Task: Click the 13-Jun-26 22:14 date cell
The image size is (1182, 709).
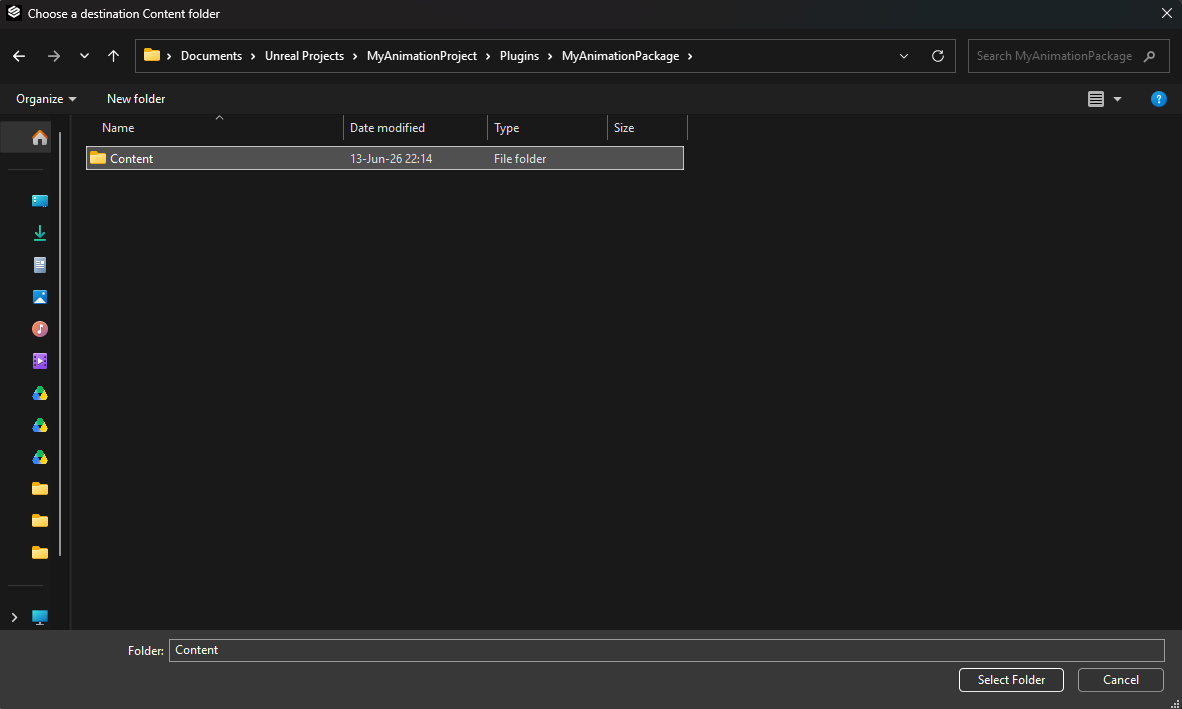Action: (x=391, y=158)
